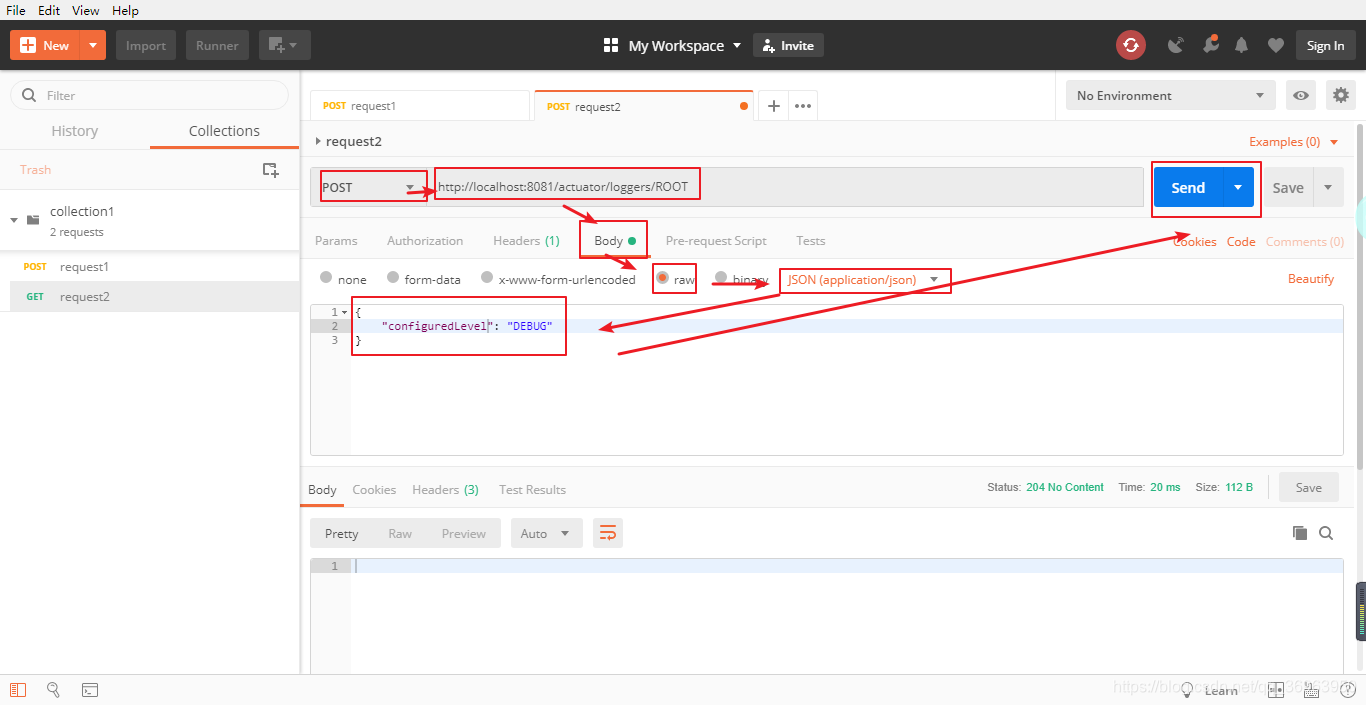The width and height of the screenshot is (1366, 705).
Task: Open the request Tests tab
Action: [x=811, y=241]
